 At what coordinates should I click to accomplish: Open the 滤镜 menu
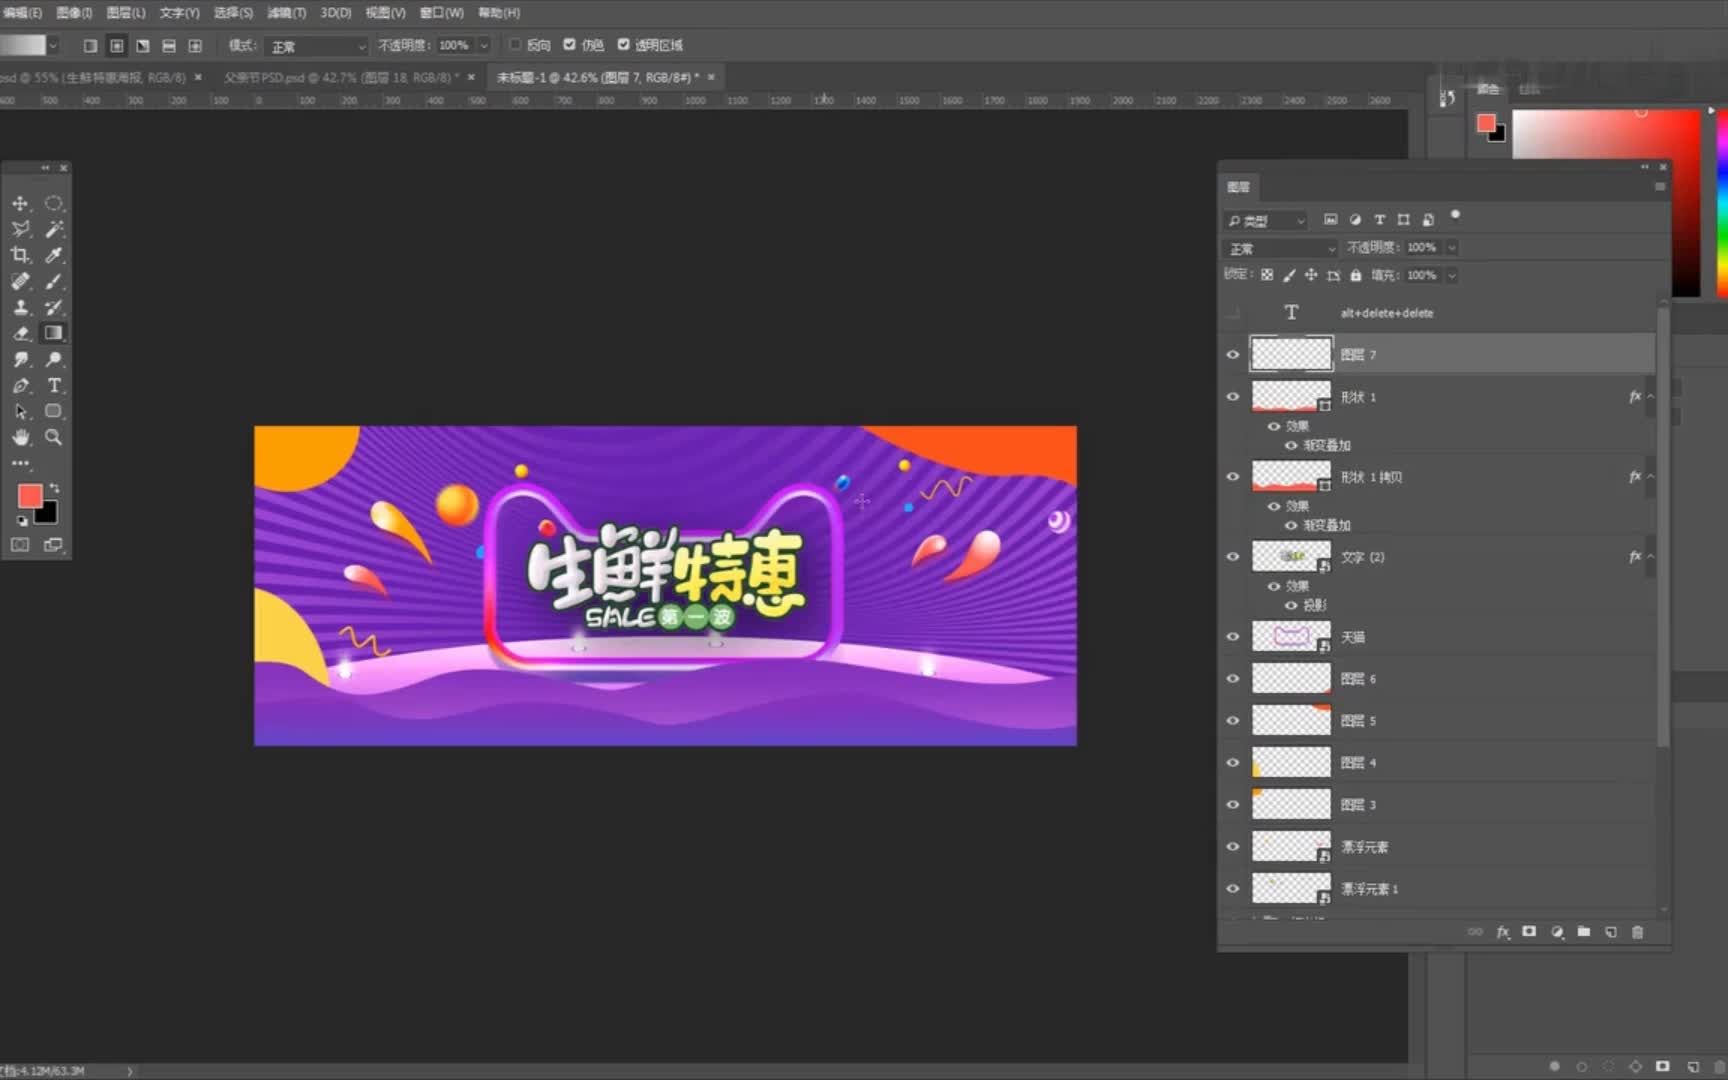(x=286, y=12)
